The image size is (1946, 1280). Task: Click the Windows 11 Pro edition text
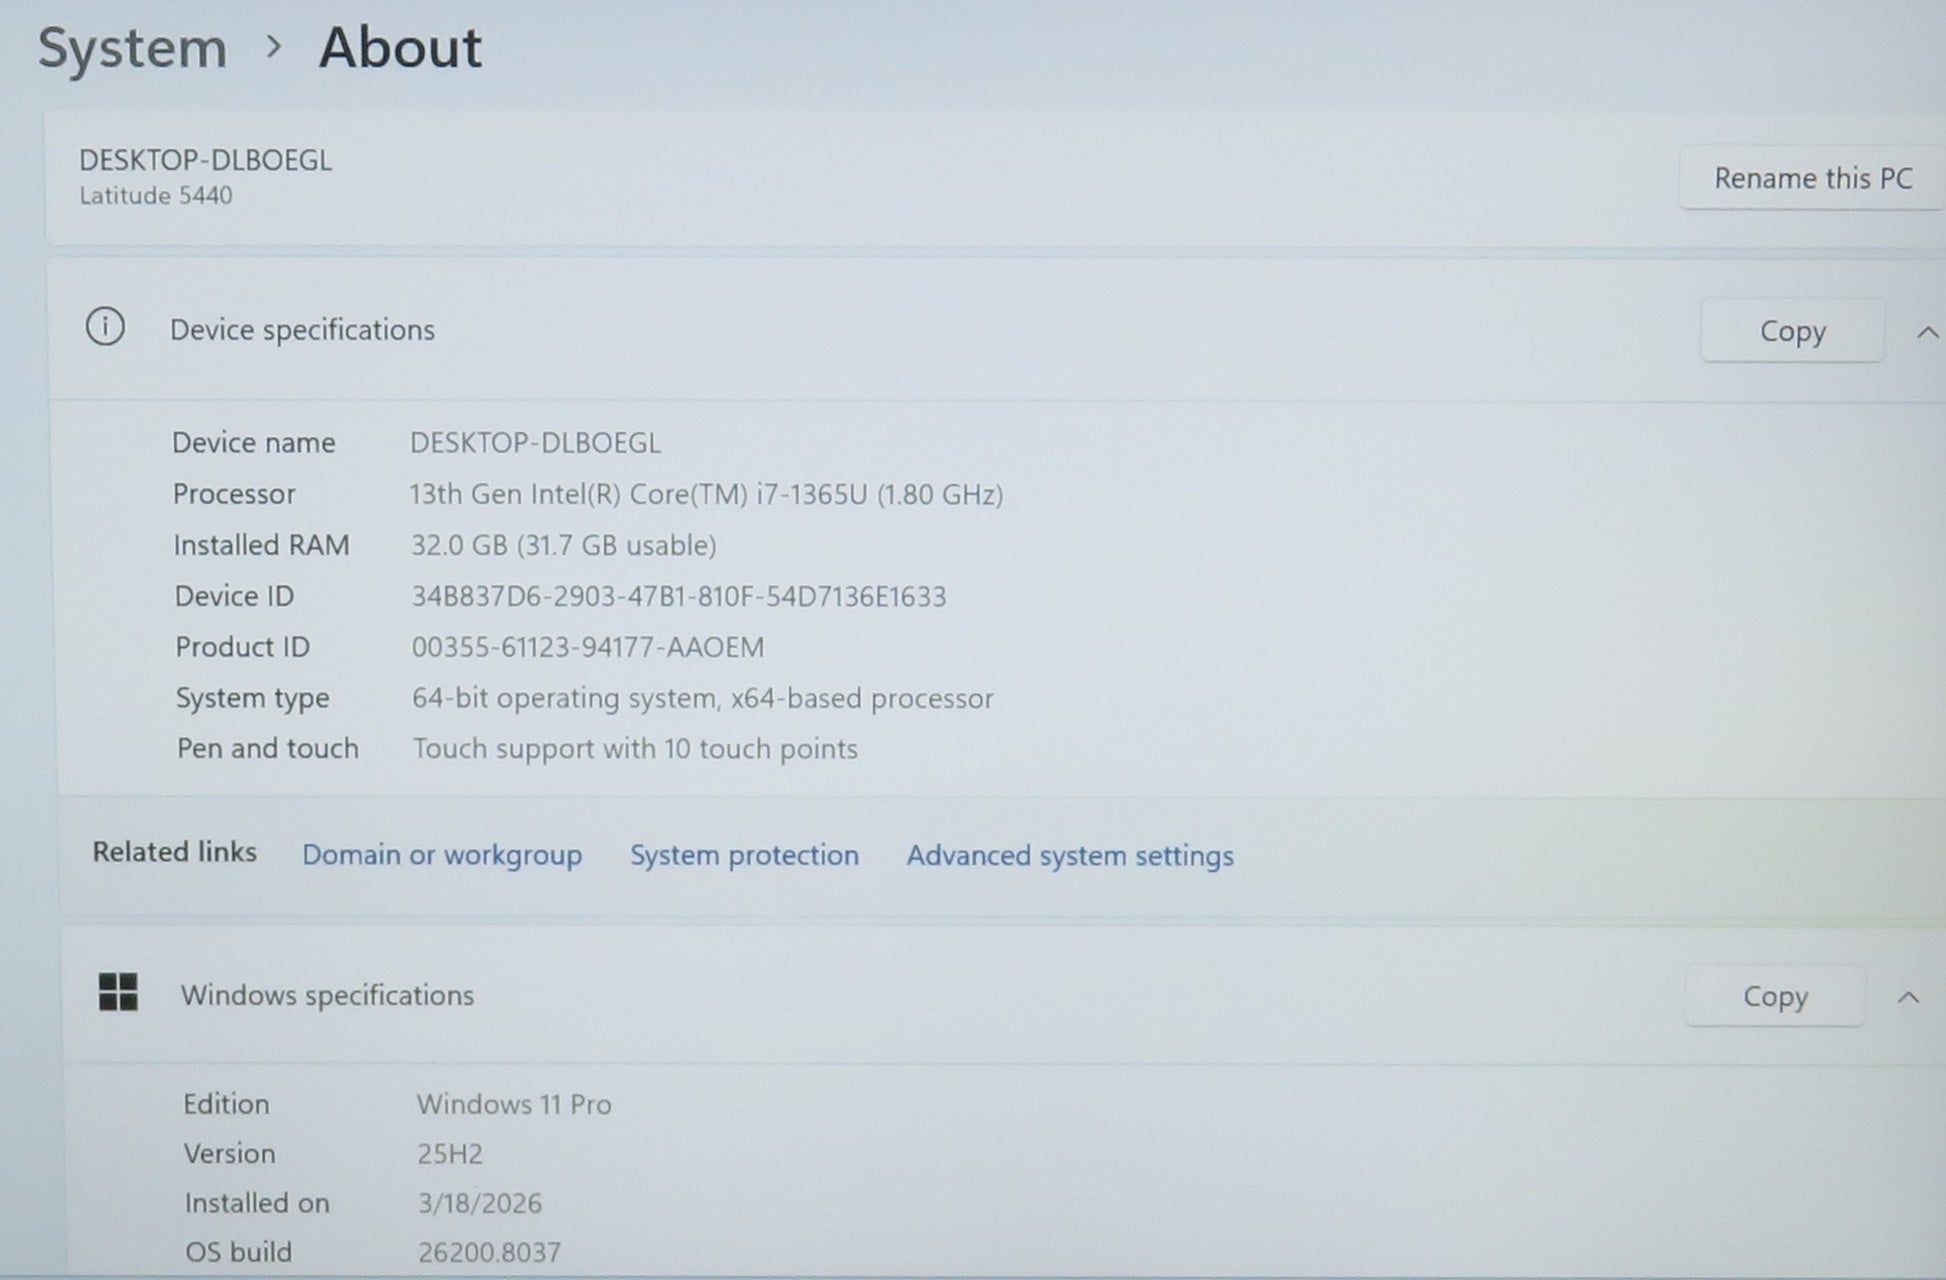tap(513, 1104)
